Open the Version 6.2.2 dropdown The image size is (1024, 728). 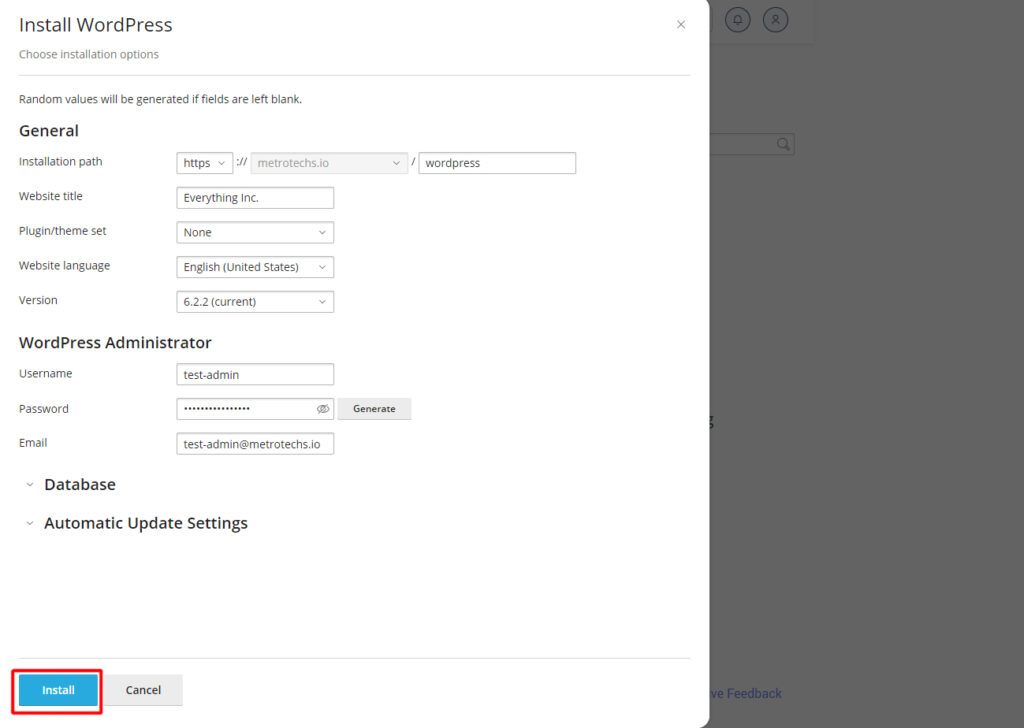click(x=255, y=302)
